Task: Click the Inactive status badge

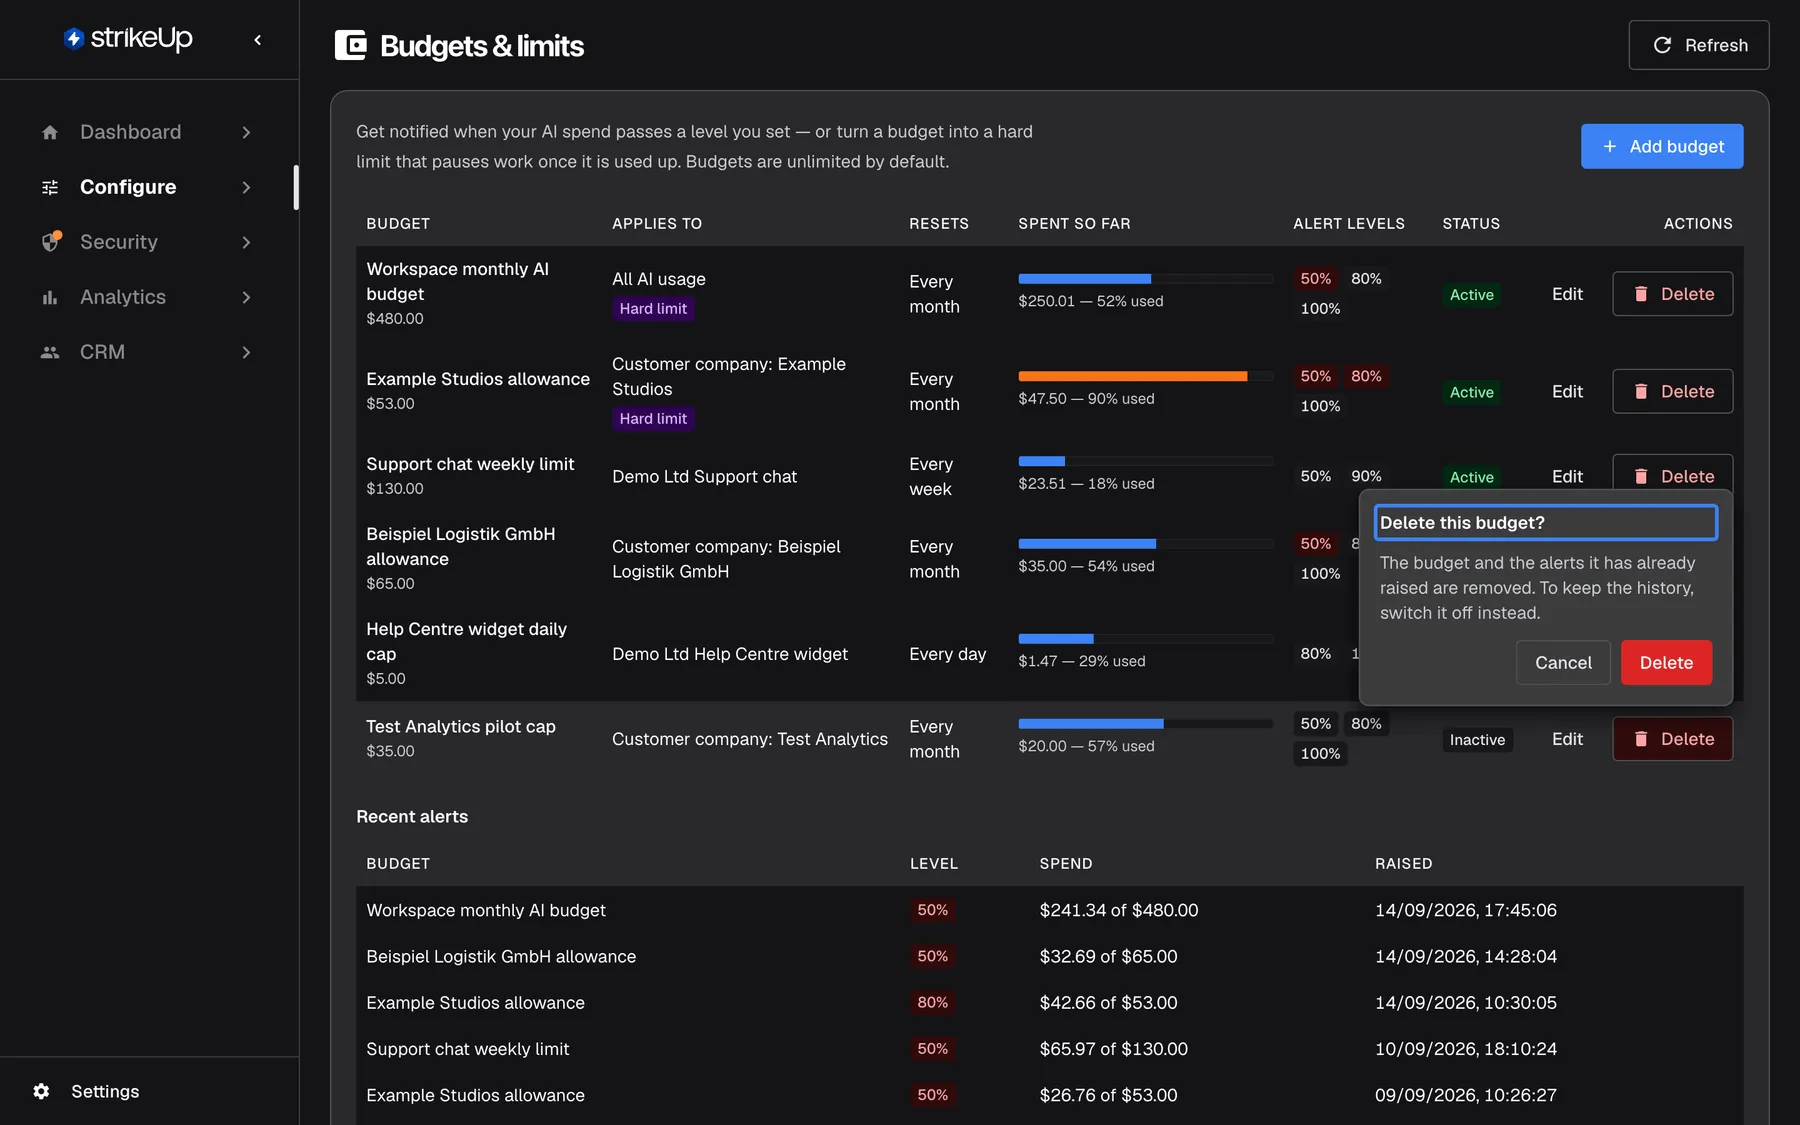Action: (x=1477, y=740)
